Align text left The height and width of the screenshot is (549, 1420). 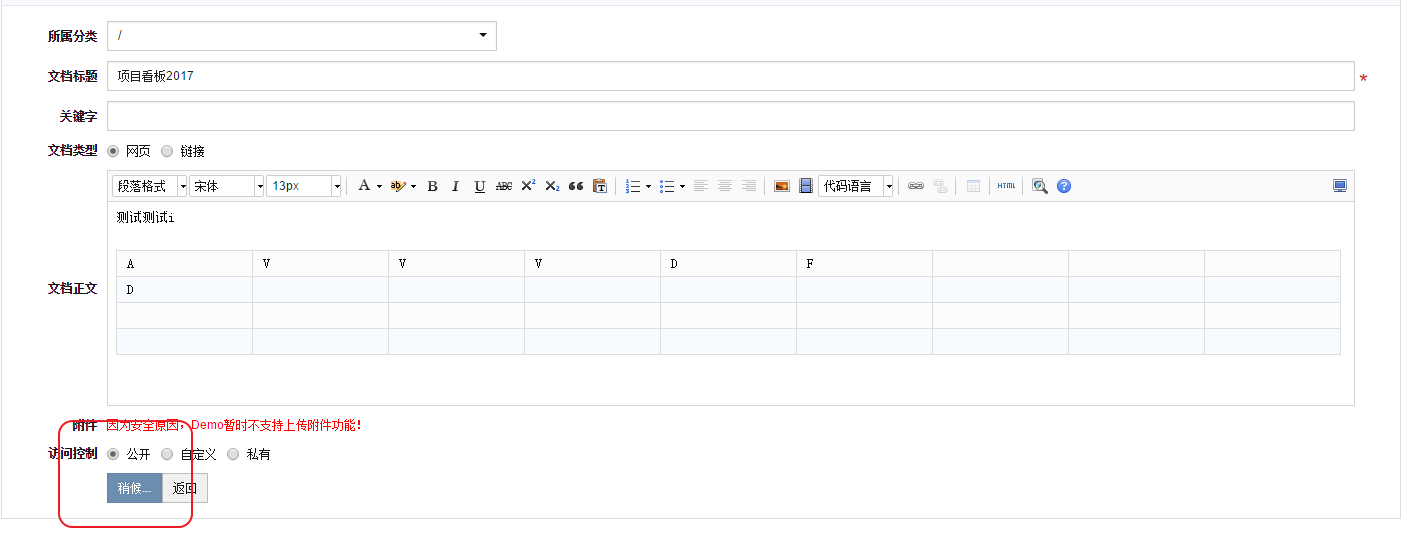(701, 186)
